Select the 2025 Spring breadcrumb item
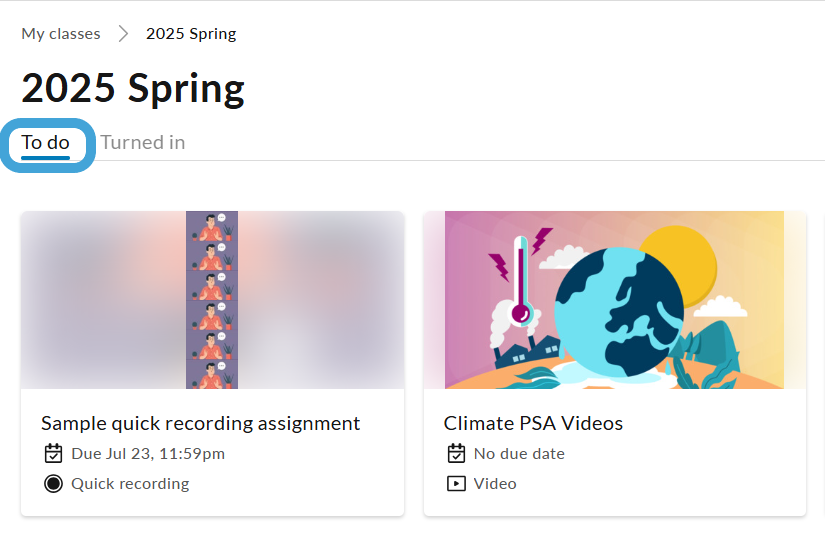This screenshot has width=825, height=536. [191, 34]
